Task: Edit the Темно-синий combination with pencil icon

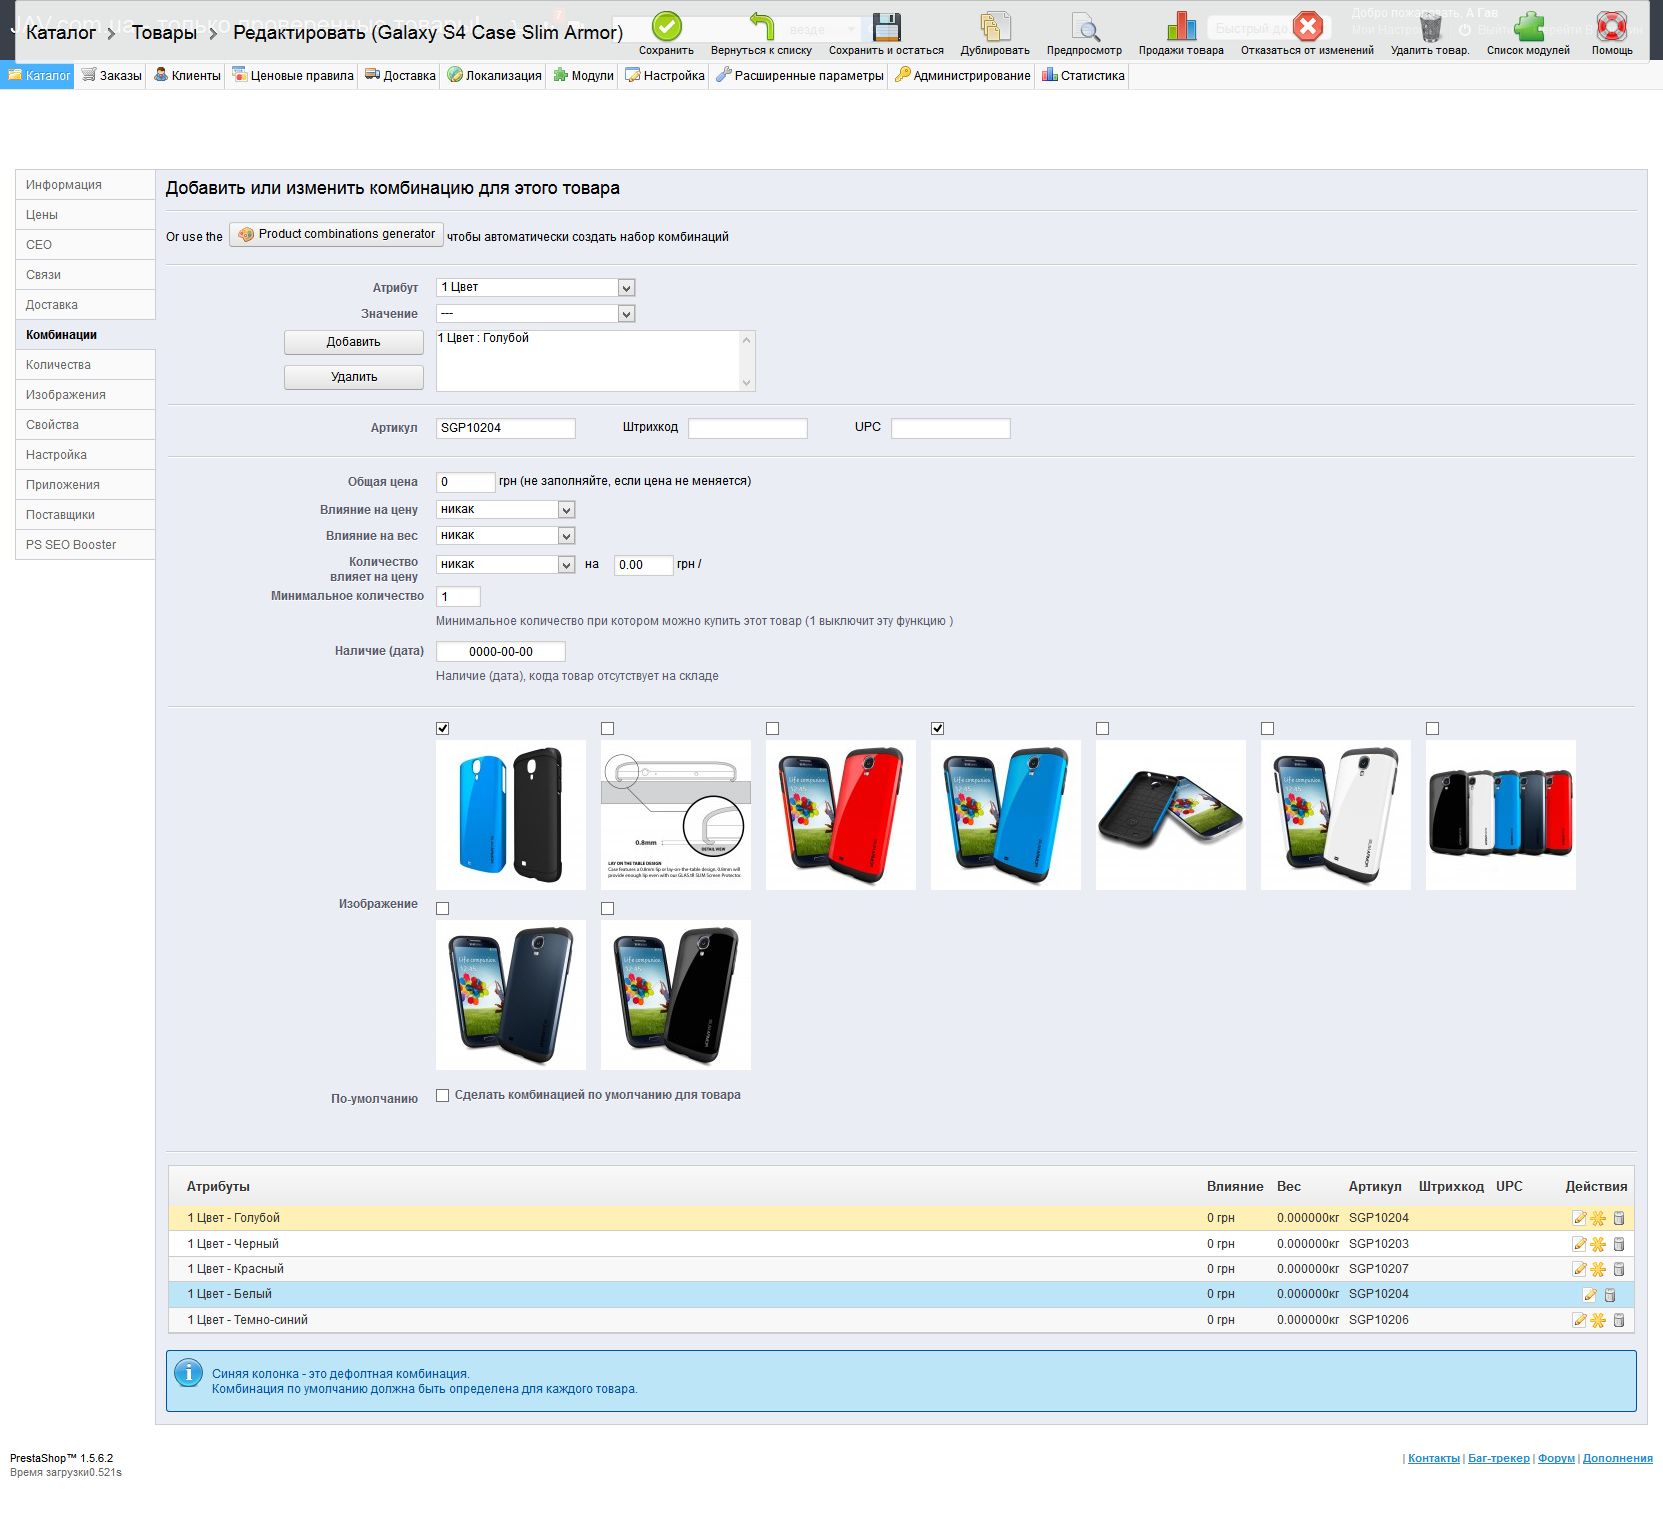Action: (1580, 1320)
